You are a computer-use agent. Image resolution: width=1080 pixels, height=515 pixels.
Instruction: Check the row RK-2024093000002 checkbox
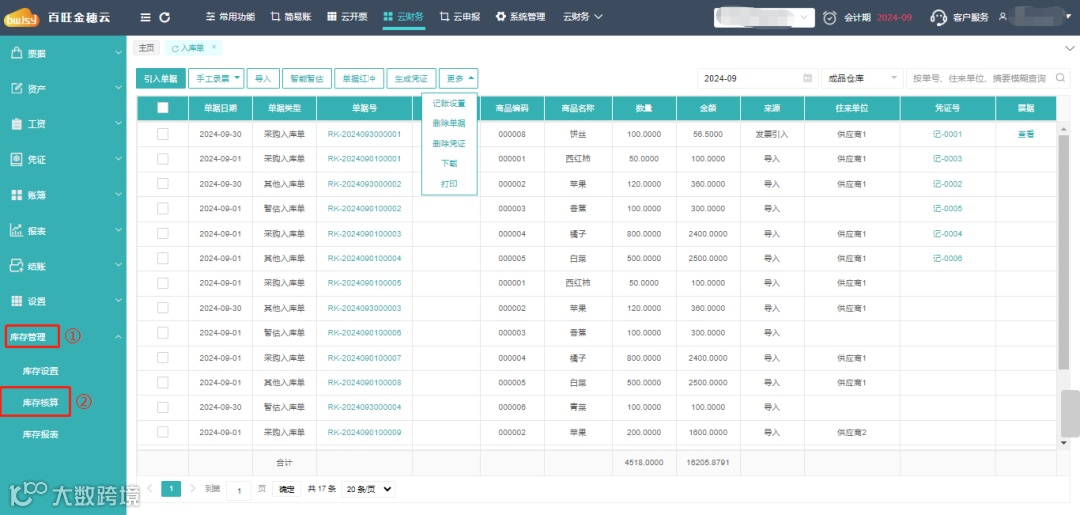(x=163, y=184)
